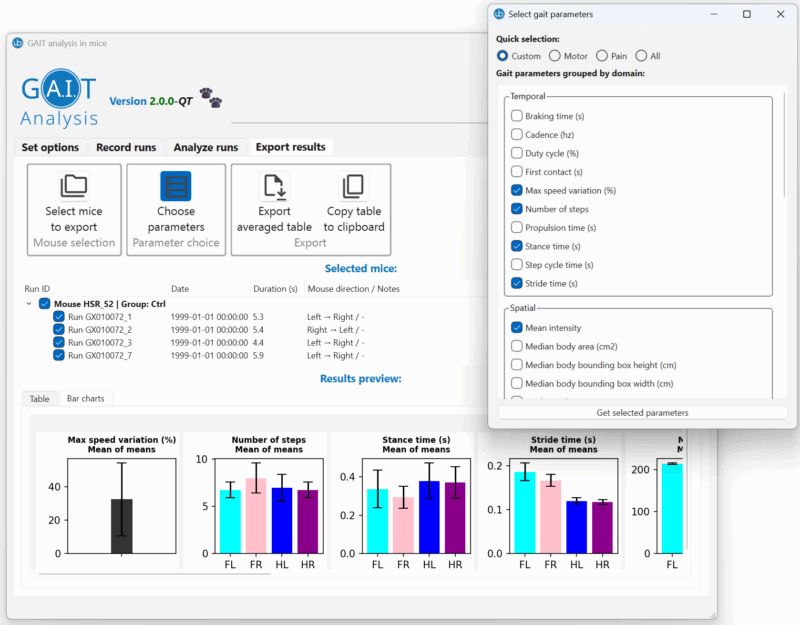Collapse the Mouse HSR_52 tree node
Screen dimensions: 800x625
[x=29, y=304]
